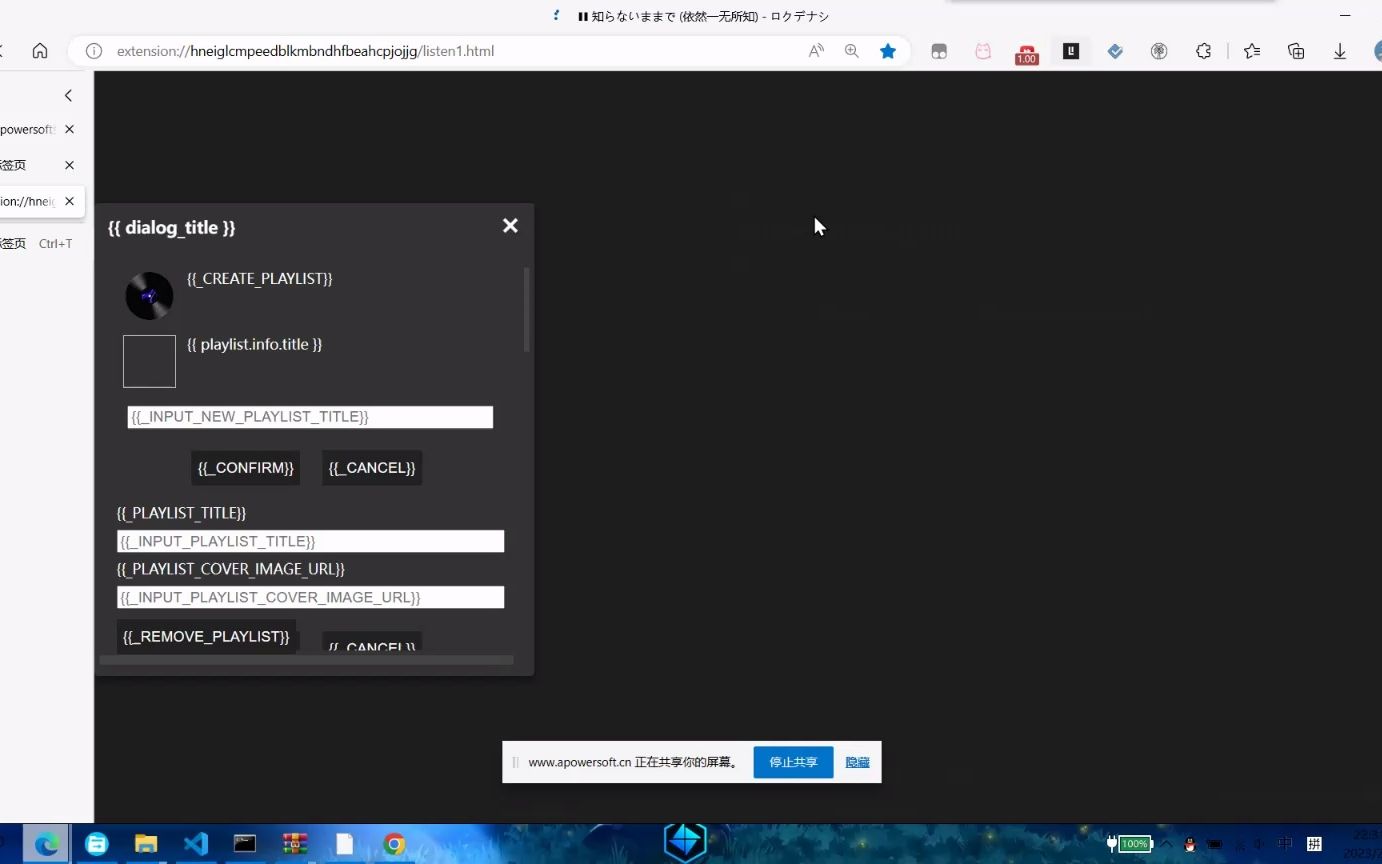Open the Favorites list
The height and width of the screenshot is (864, 1382).
[x=1252, y=51]
